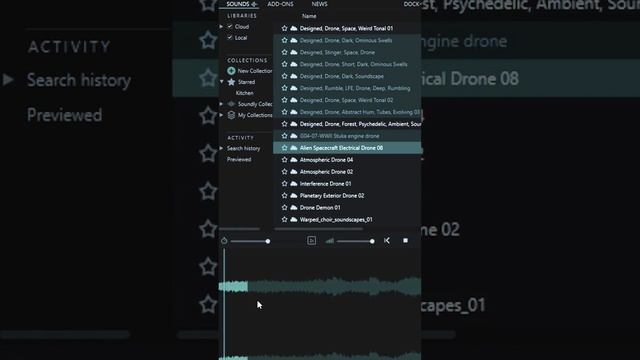640x360 pixels.
Task: Uncheck the Local library checkbox
Action: click(x=230, y=38)
